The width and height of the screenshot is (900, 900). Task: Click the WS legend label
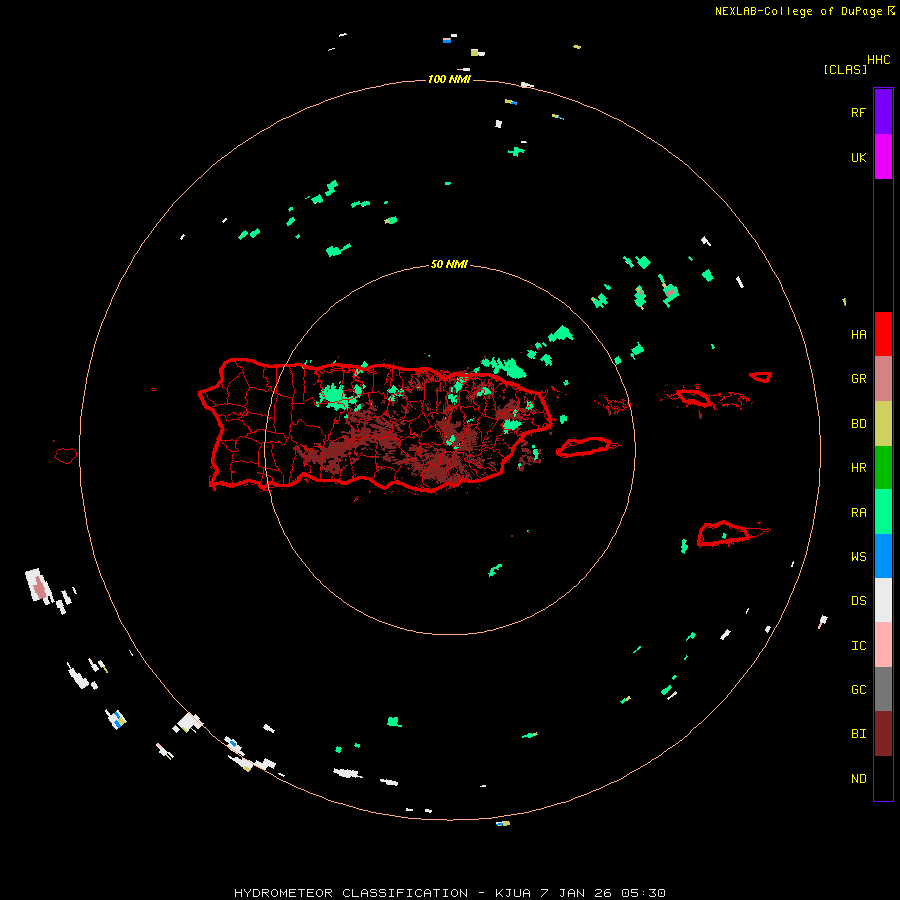click(x=858, y=556)
